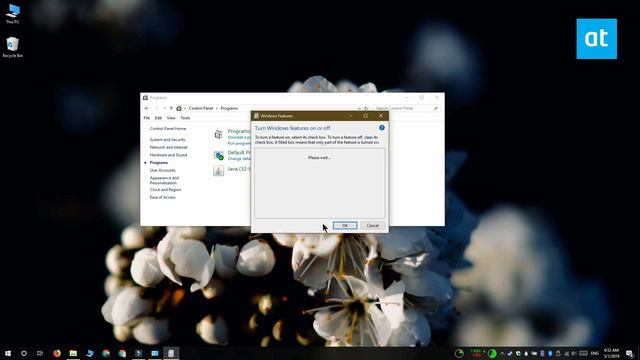This screenshot has width=640, height=360.
Task: Open the This PC desktop icon
Action: click(x=12, y=13)
